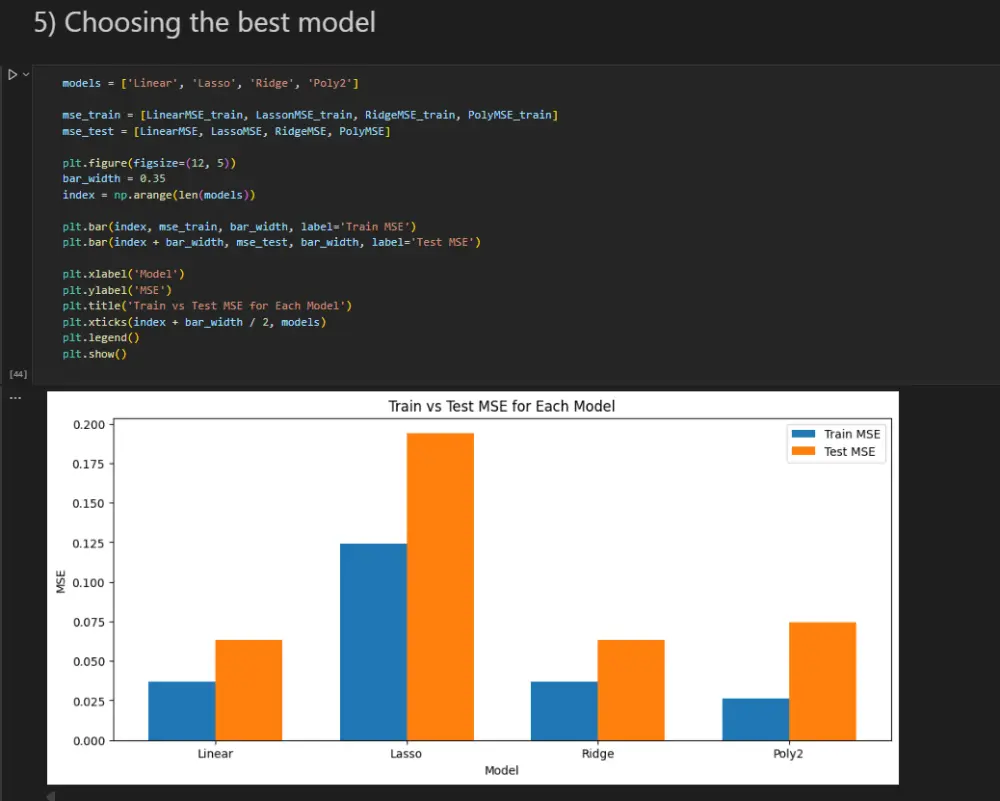Click the 'Model' x-axis label
The width and height of the screenshot is (1000, 801).
[501, 771]
